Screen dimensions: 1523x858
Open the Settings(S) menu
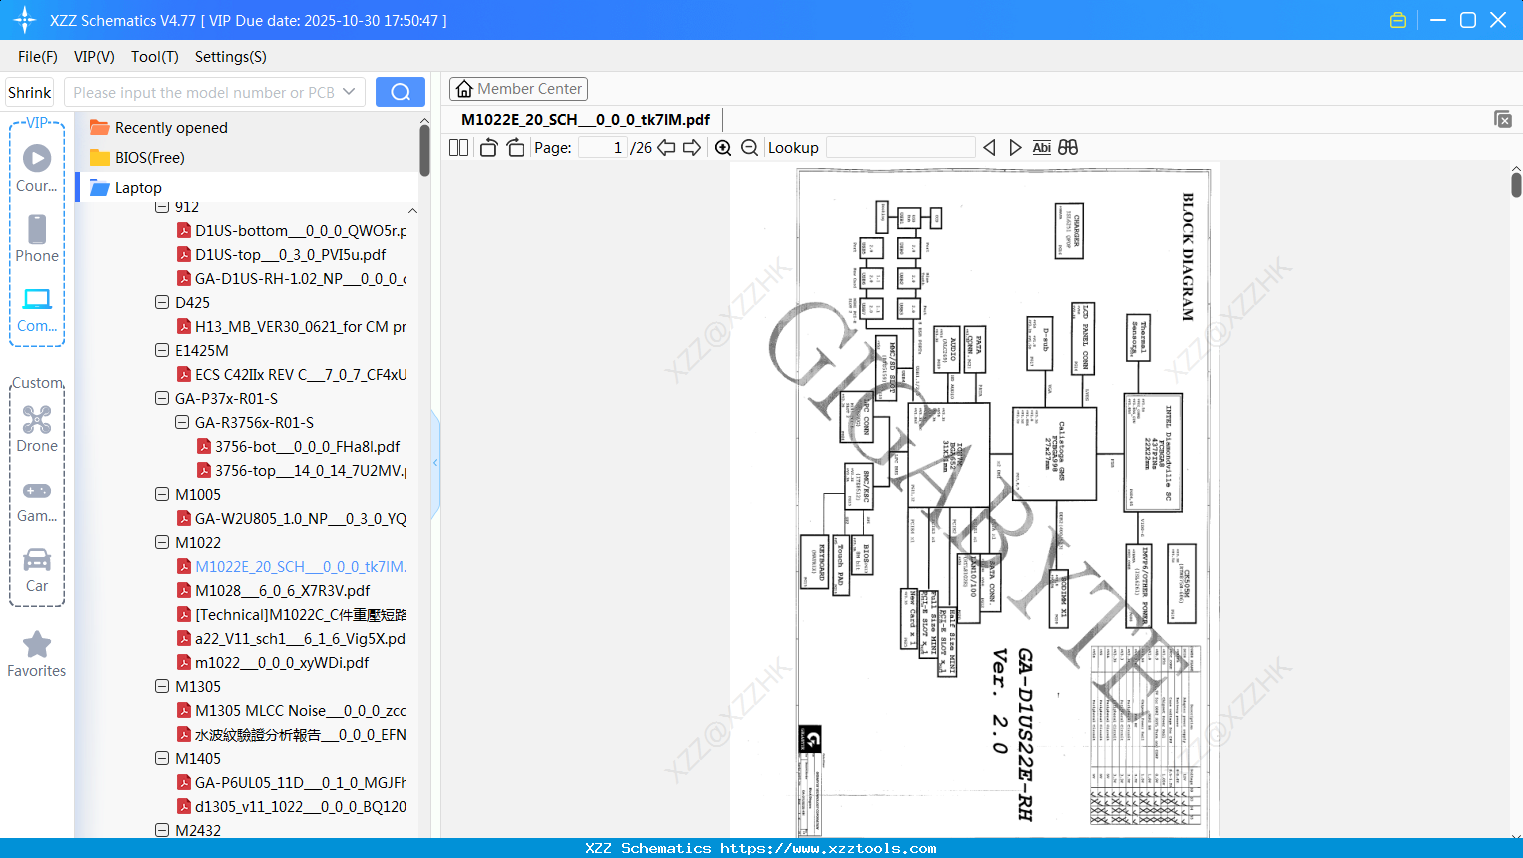[x=231, y=57]
